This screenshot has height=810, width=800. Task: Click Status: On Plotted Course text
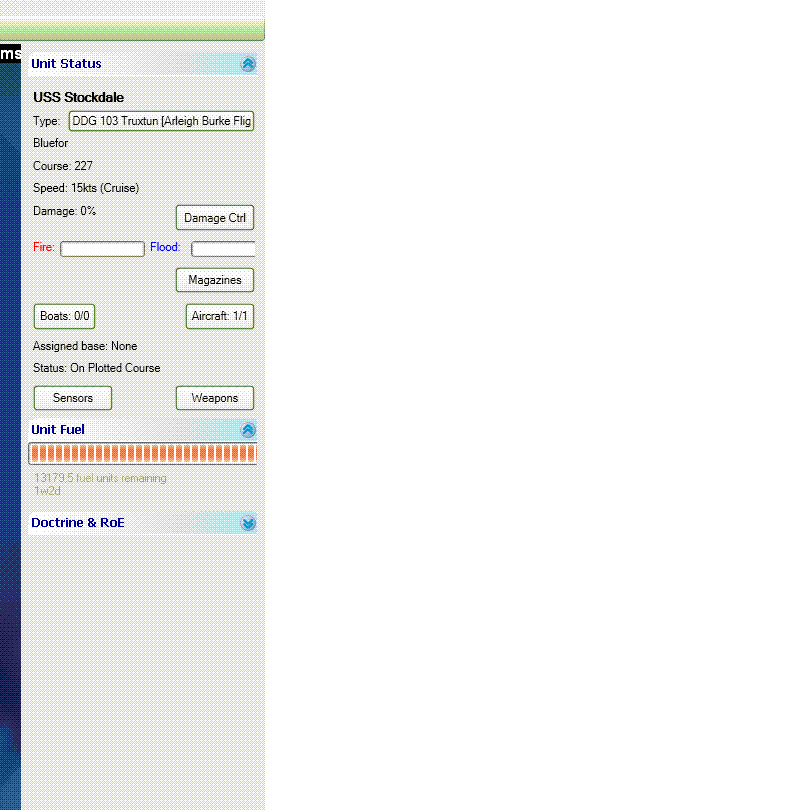(x=97, y=368)
